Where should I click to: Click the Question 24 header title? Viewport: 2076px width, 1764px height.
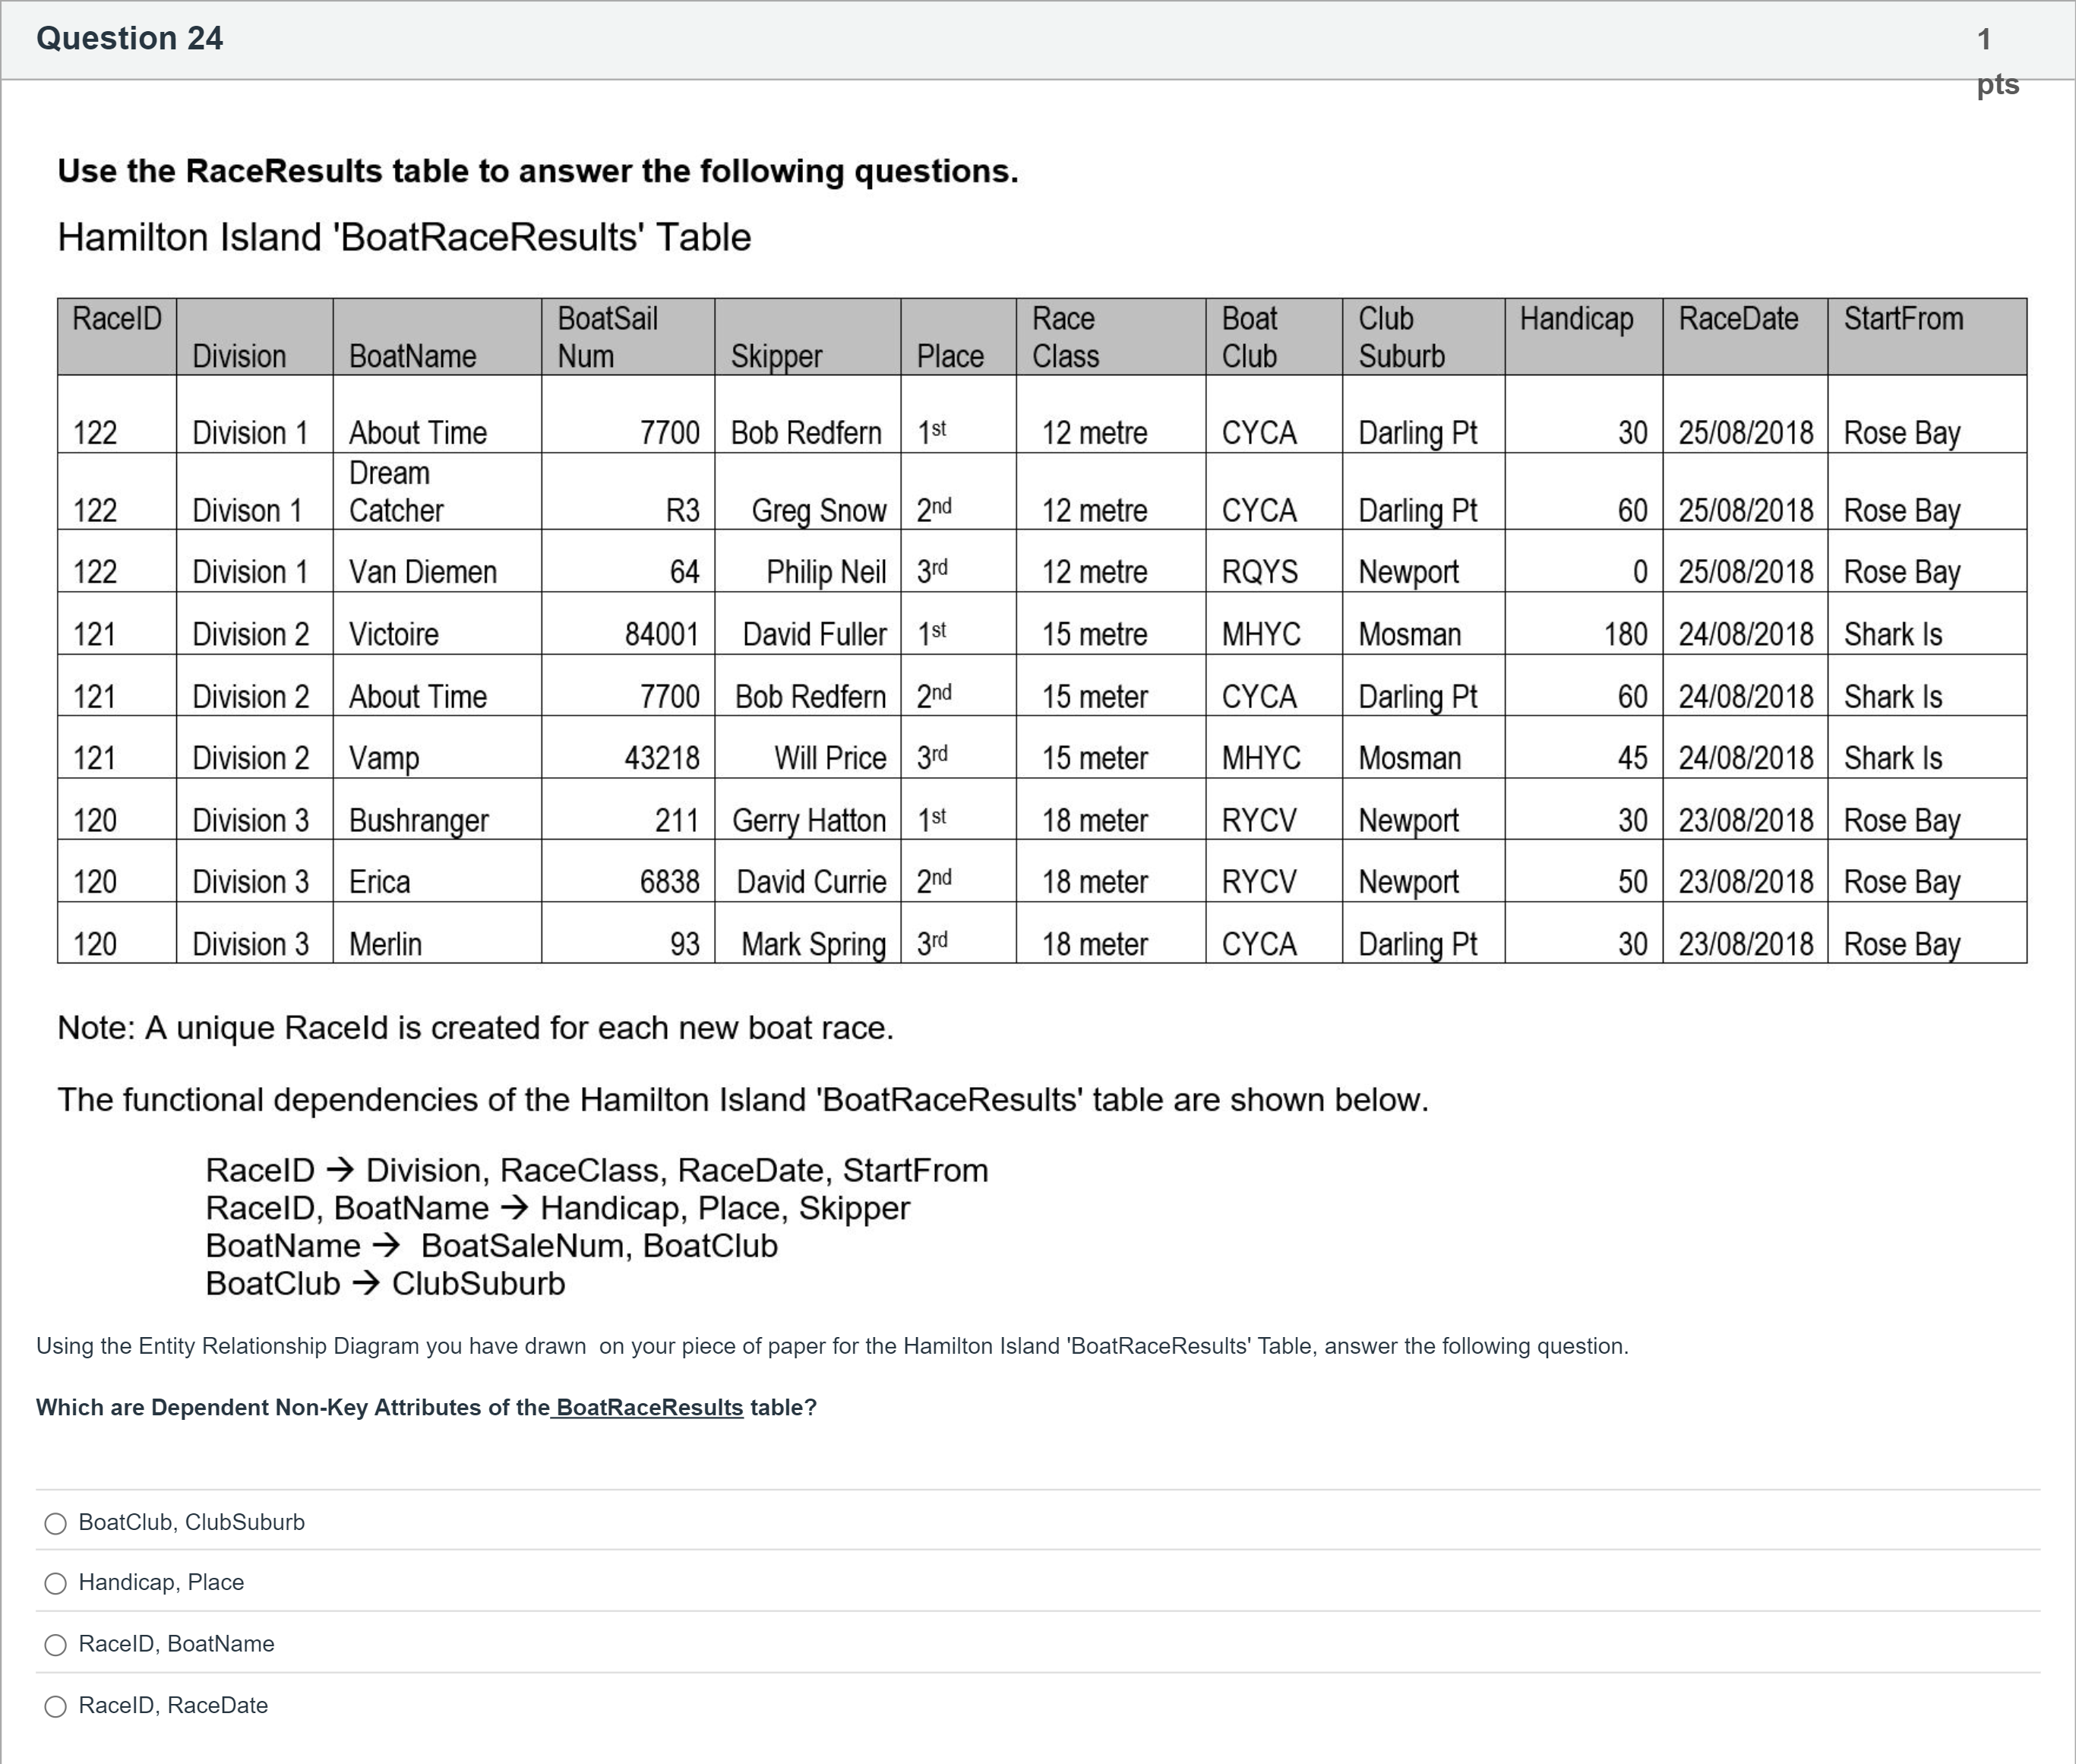129,38
